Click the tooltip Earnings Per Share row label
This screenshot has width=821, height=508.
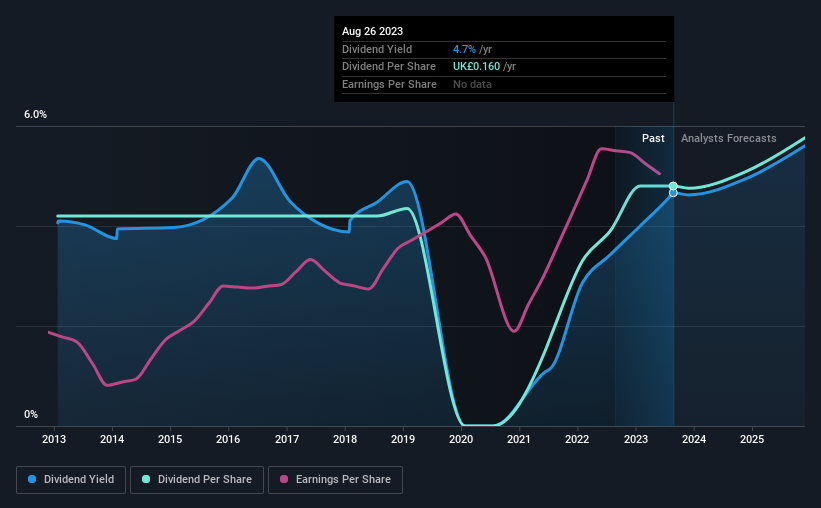(x=389, y=84)
